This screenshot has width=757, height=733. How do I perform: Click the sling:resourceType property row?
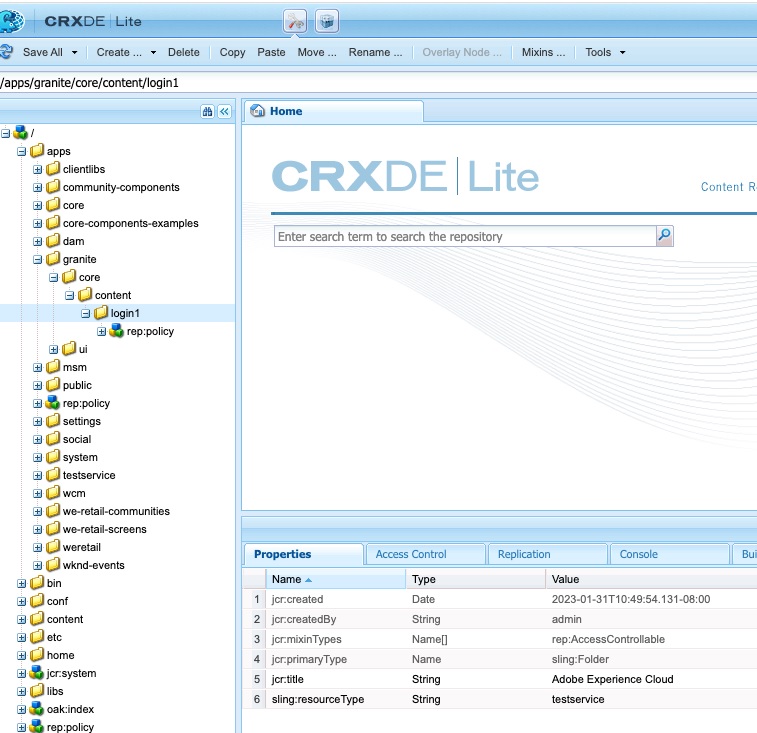[x=499, y=699]
